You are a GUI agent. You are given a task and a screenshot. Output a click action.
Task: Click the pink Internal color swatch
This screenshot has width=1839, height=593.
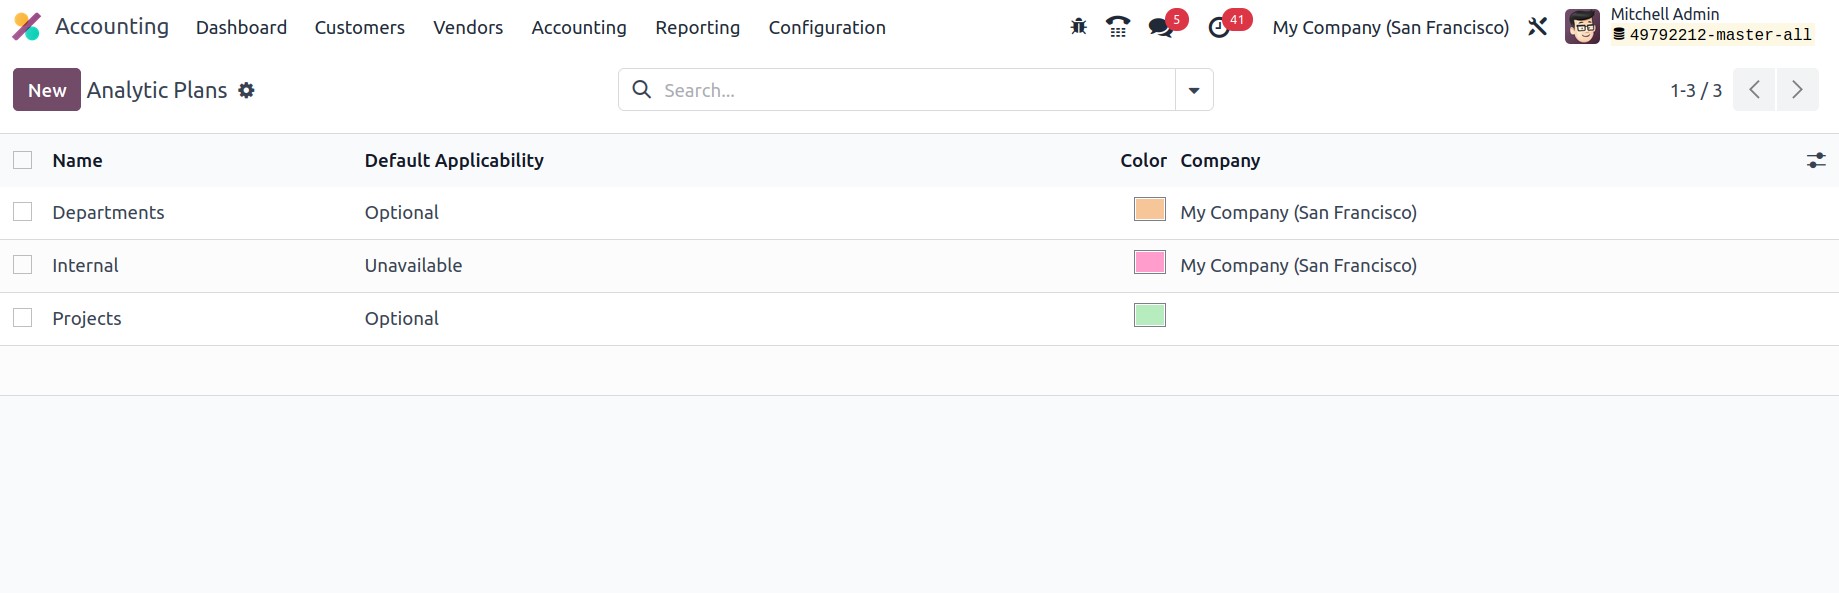[1150, 262]
